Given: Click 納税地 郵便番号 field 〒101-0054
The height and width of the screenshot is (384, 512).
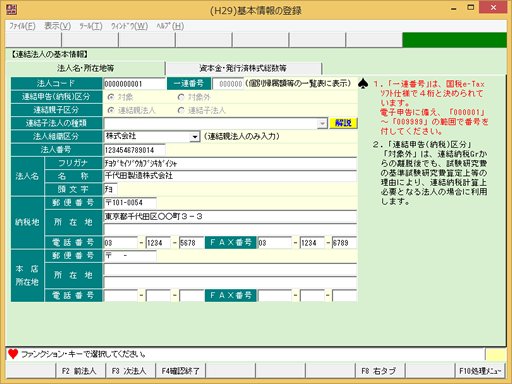Looking at the screenshot, I should pos(130,203).
